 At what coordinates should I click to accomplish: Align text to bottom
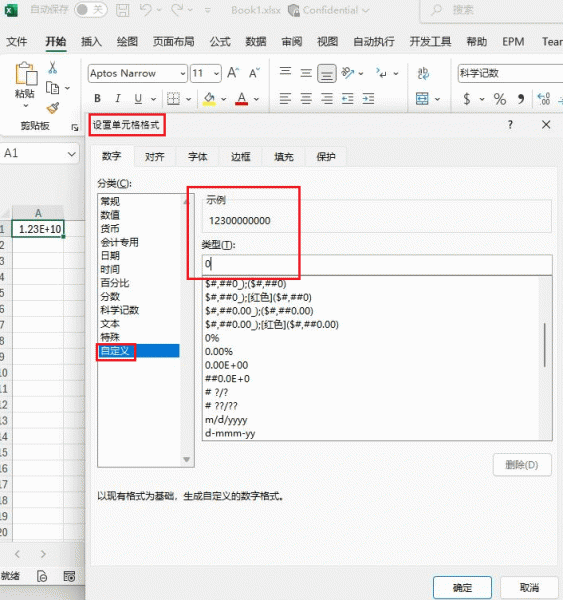(326, 73)
